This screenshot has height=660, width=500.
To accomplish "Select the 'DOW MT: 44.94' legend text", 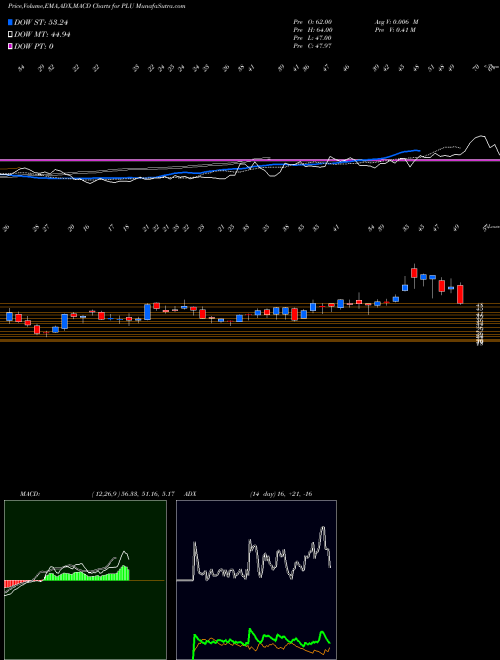I will pyautogui.click(x=42, y=35).
